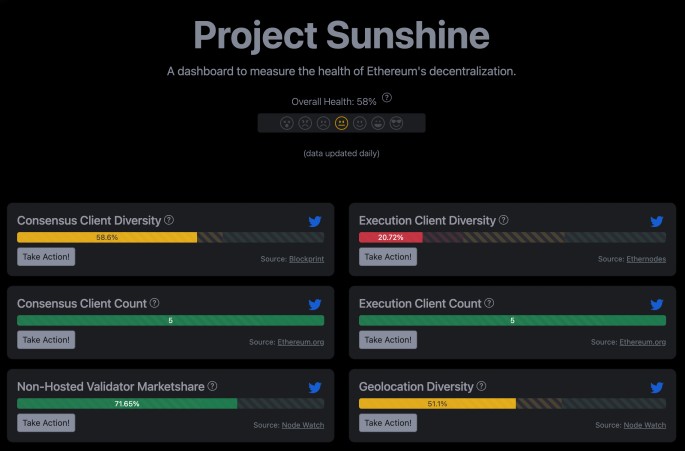Share Execution Client Count via Twitter icon
Screen dimensions: 685x451
(657, 304)
